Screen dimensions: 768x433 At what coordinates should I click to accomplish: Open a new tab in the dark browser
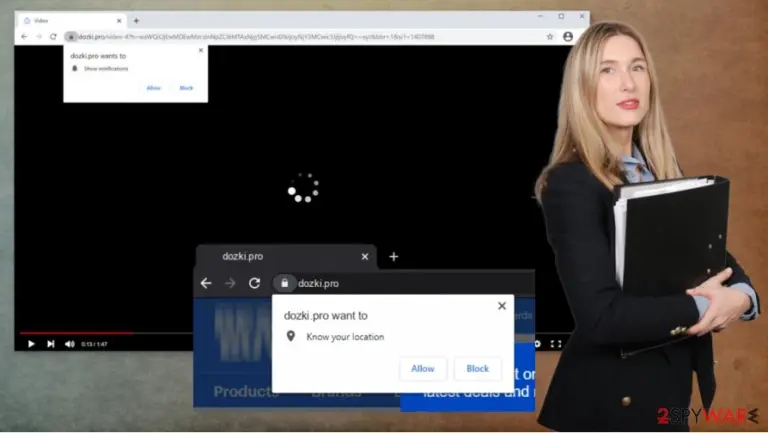coord(394,257)
